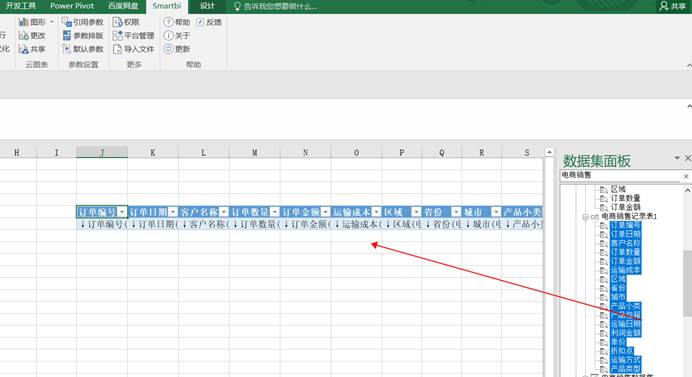Open the 订单编号 column filter dropdown
This screenshot has width=692, height=377.
pos(122,212)
